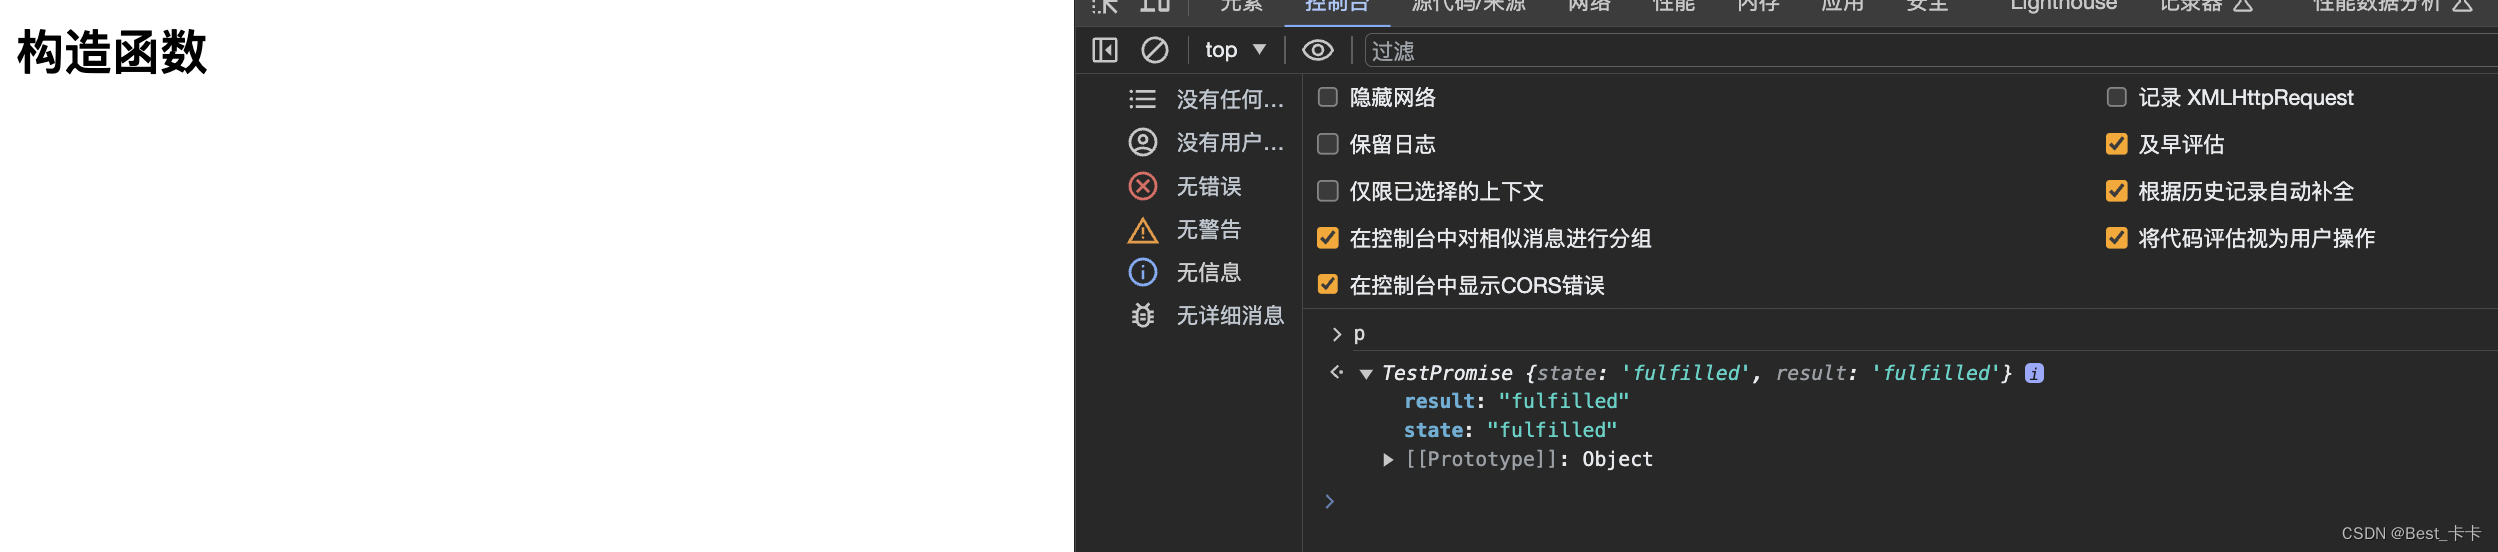The image size is (2498, 552).
Task: Select the 无详细消息 verbose filter
Action: coord(1229,316)
